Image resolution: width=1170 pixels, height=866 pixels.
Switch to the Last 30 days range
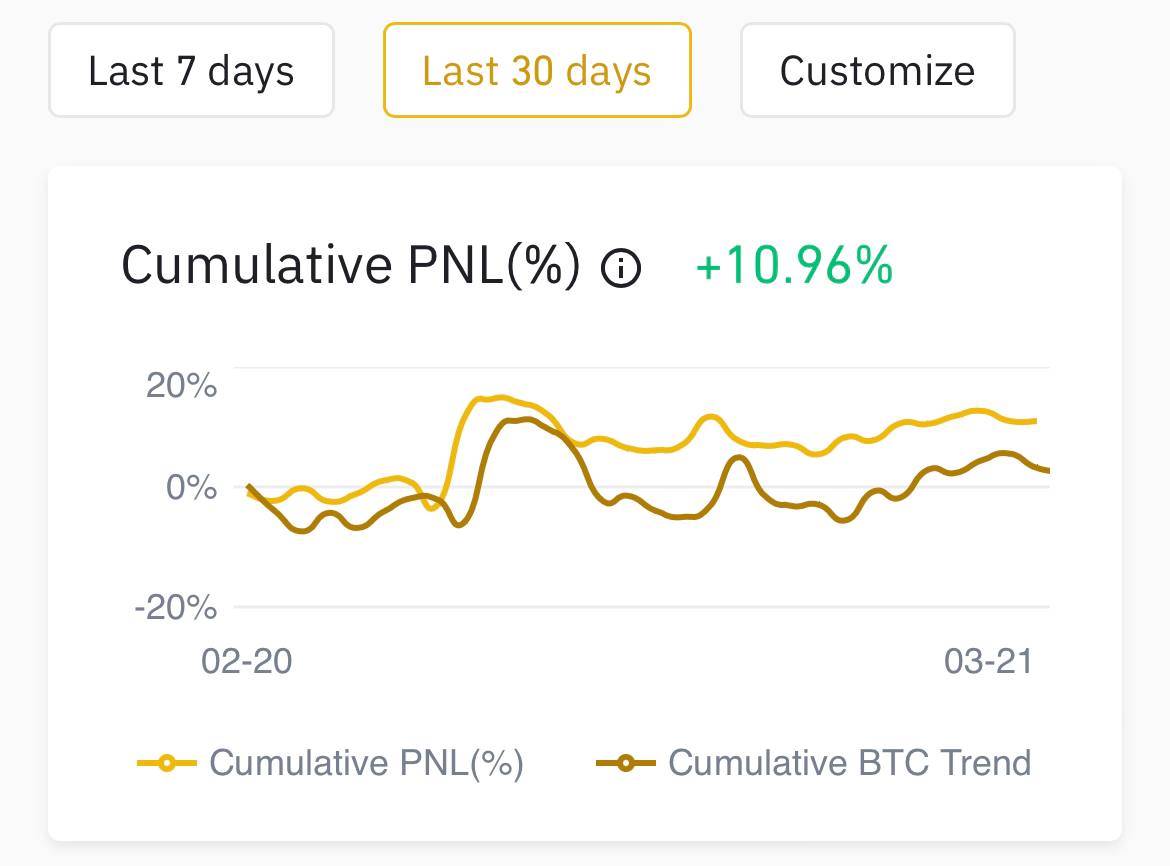click(x=537, y=71)
